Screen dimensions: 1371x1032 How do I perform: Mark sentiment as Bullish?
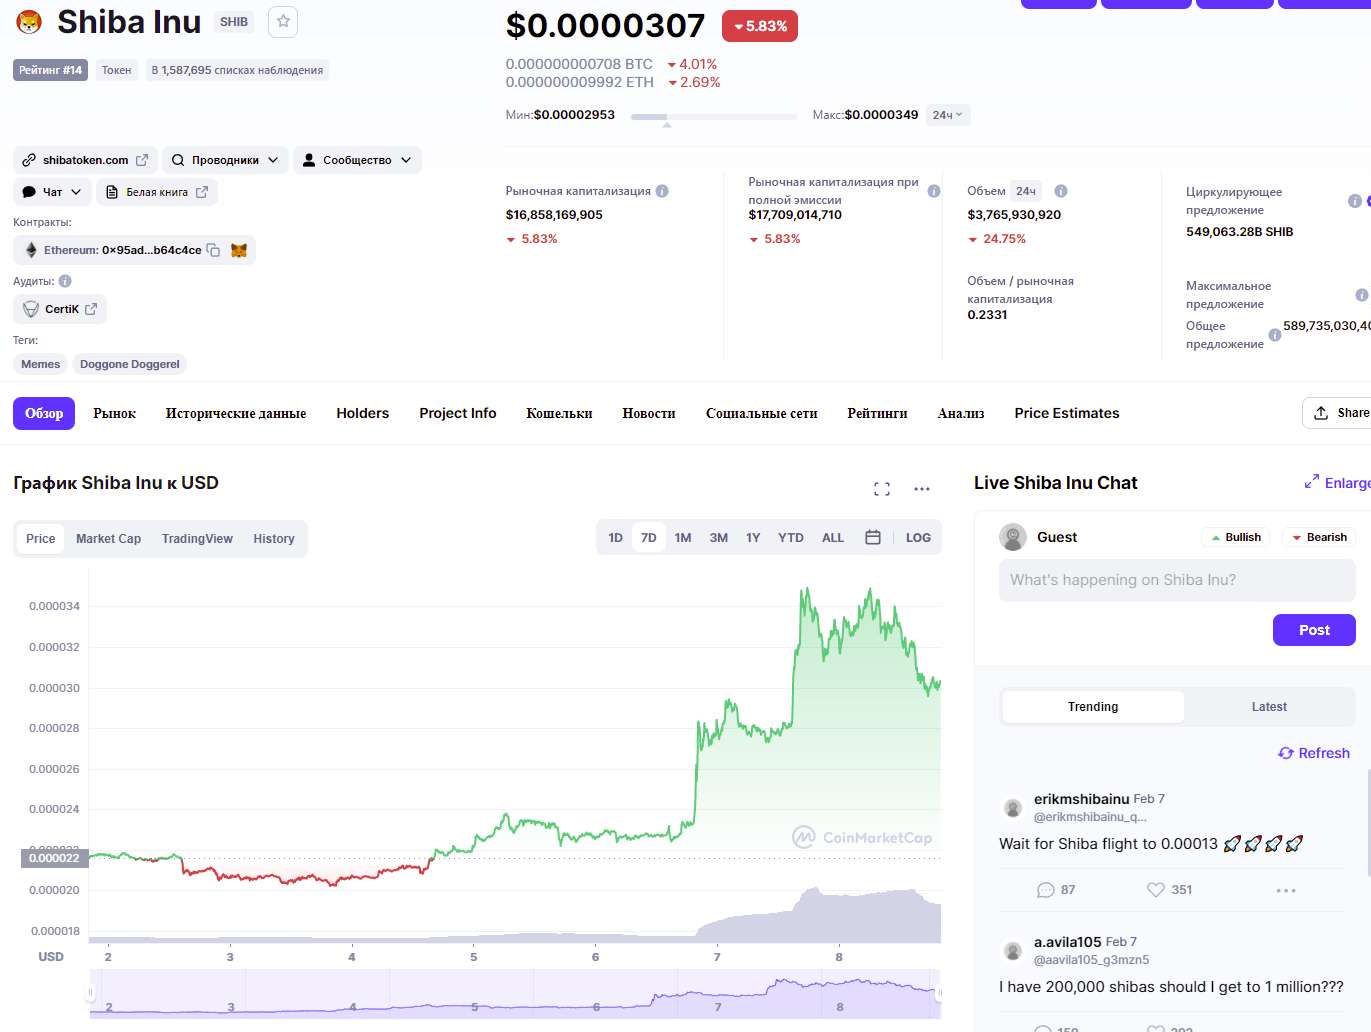pos(1236,537)
